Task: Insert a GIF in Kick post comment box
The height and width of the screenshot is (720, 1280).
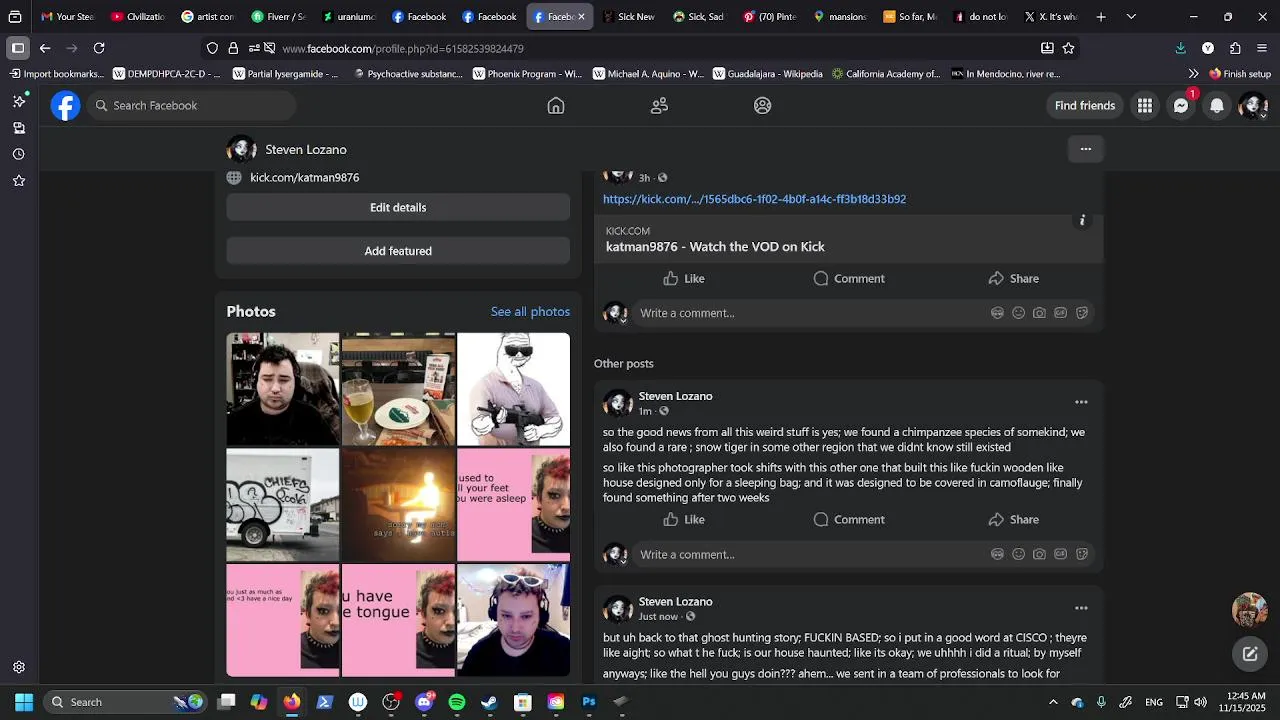Action: pyautogui.click(x=1060, y=313)
